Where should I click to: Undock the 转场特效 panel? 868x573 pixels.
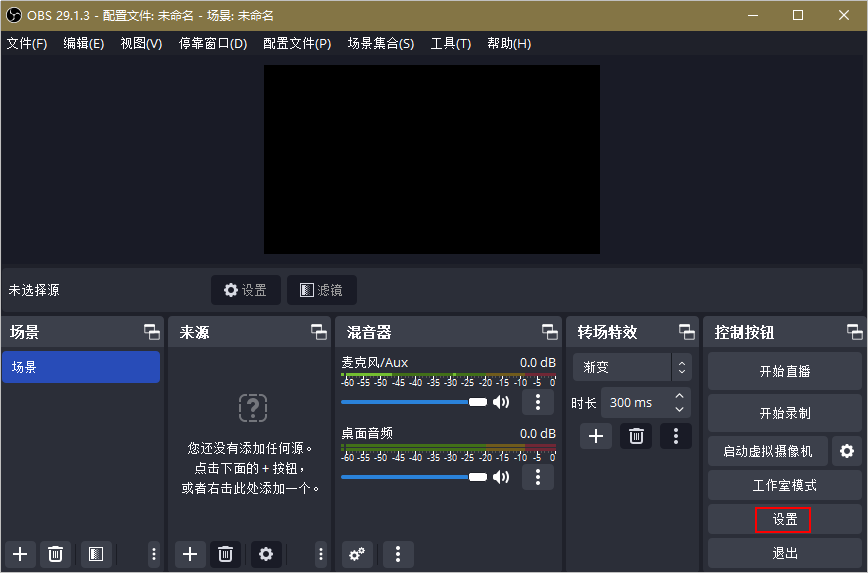point(687,332)
